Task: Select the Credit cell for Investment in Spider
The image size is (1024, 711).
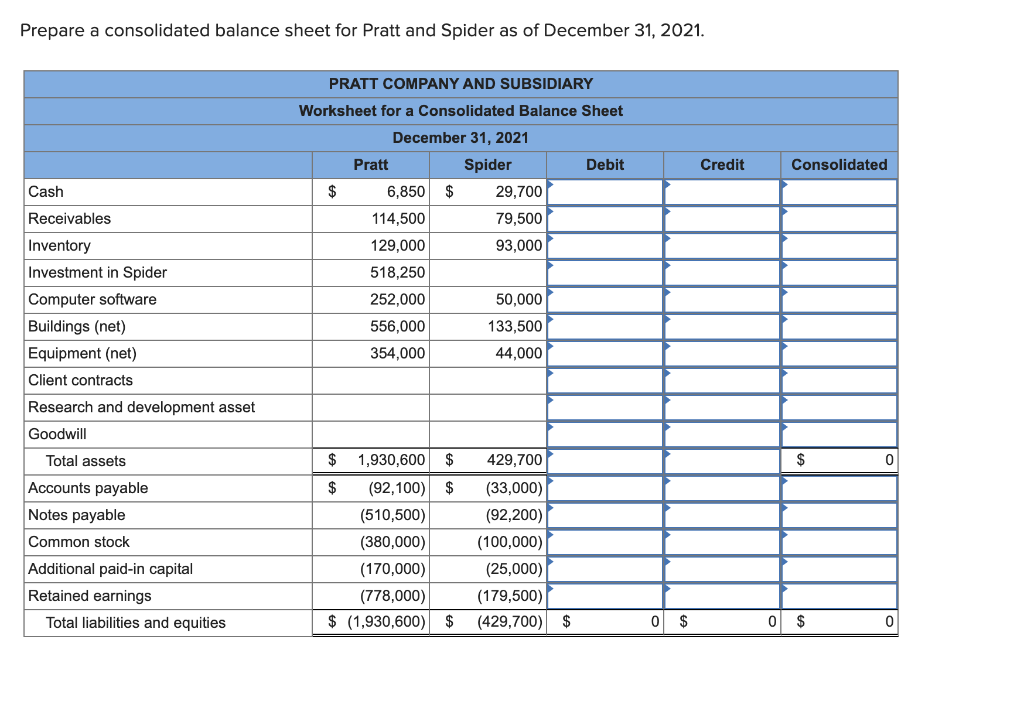Action: [x=722, y=272]
